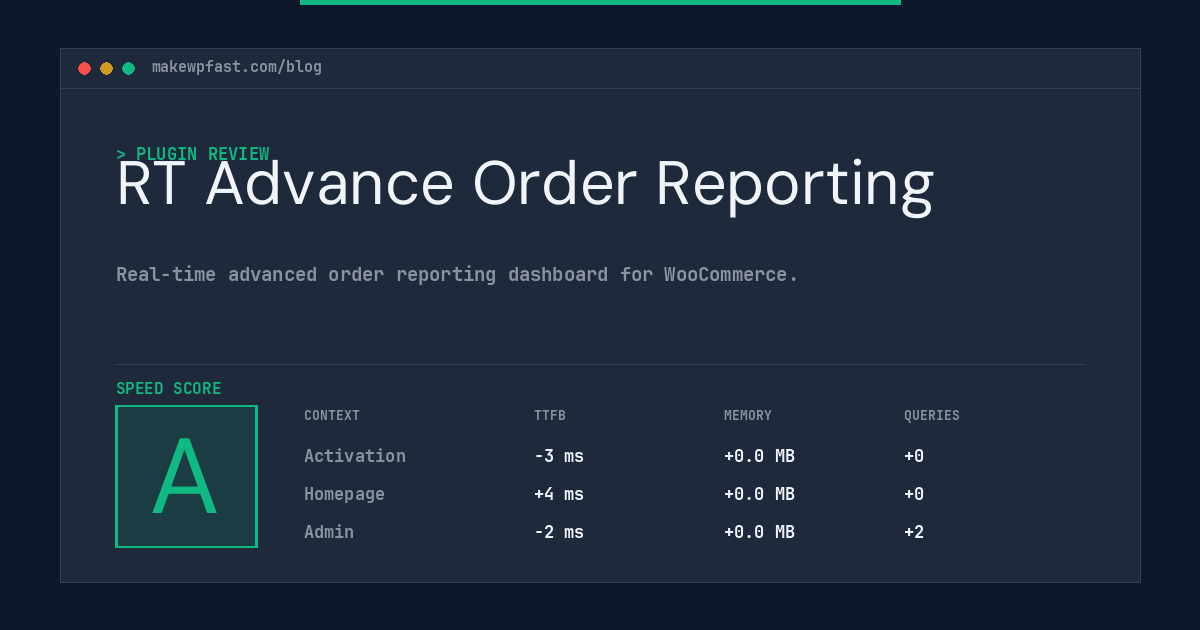The image size is (1200, 630).
Task: Click the Activation memory value +0.0 MB
Action: pos(759,456)
